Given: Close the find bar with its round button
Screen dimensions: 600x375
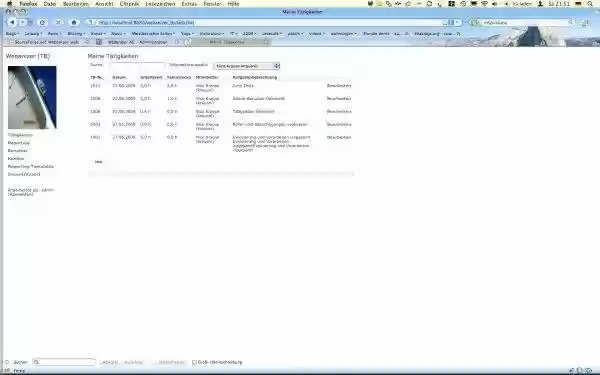Looking at the screenshot, I should 7,362.
